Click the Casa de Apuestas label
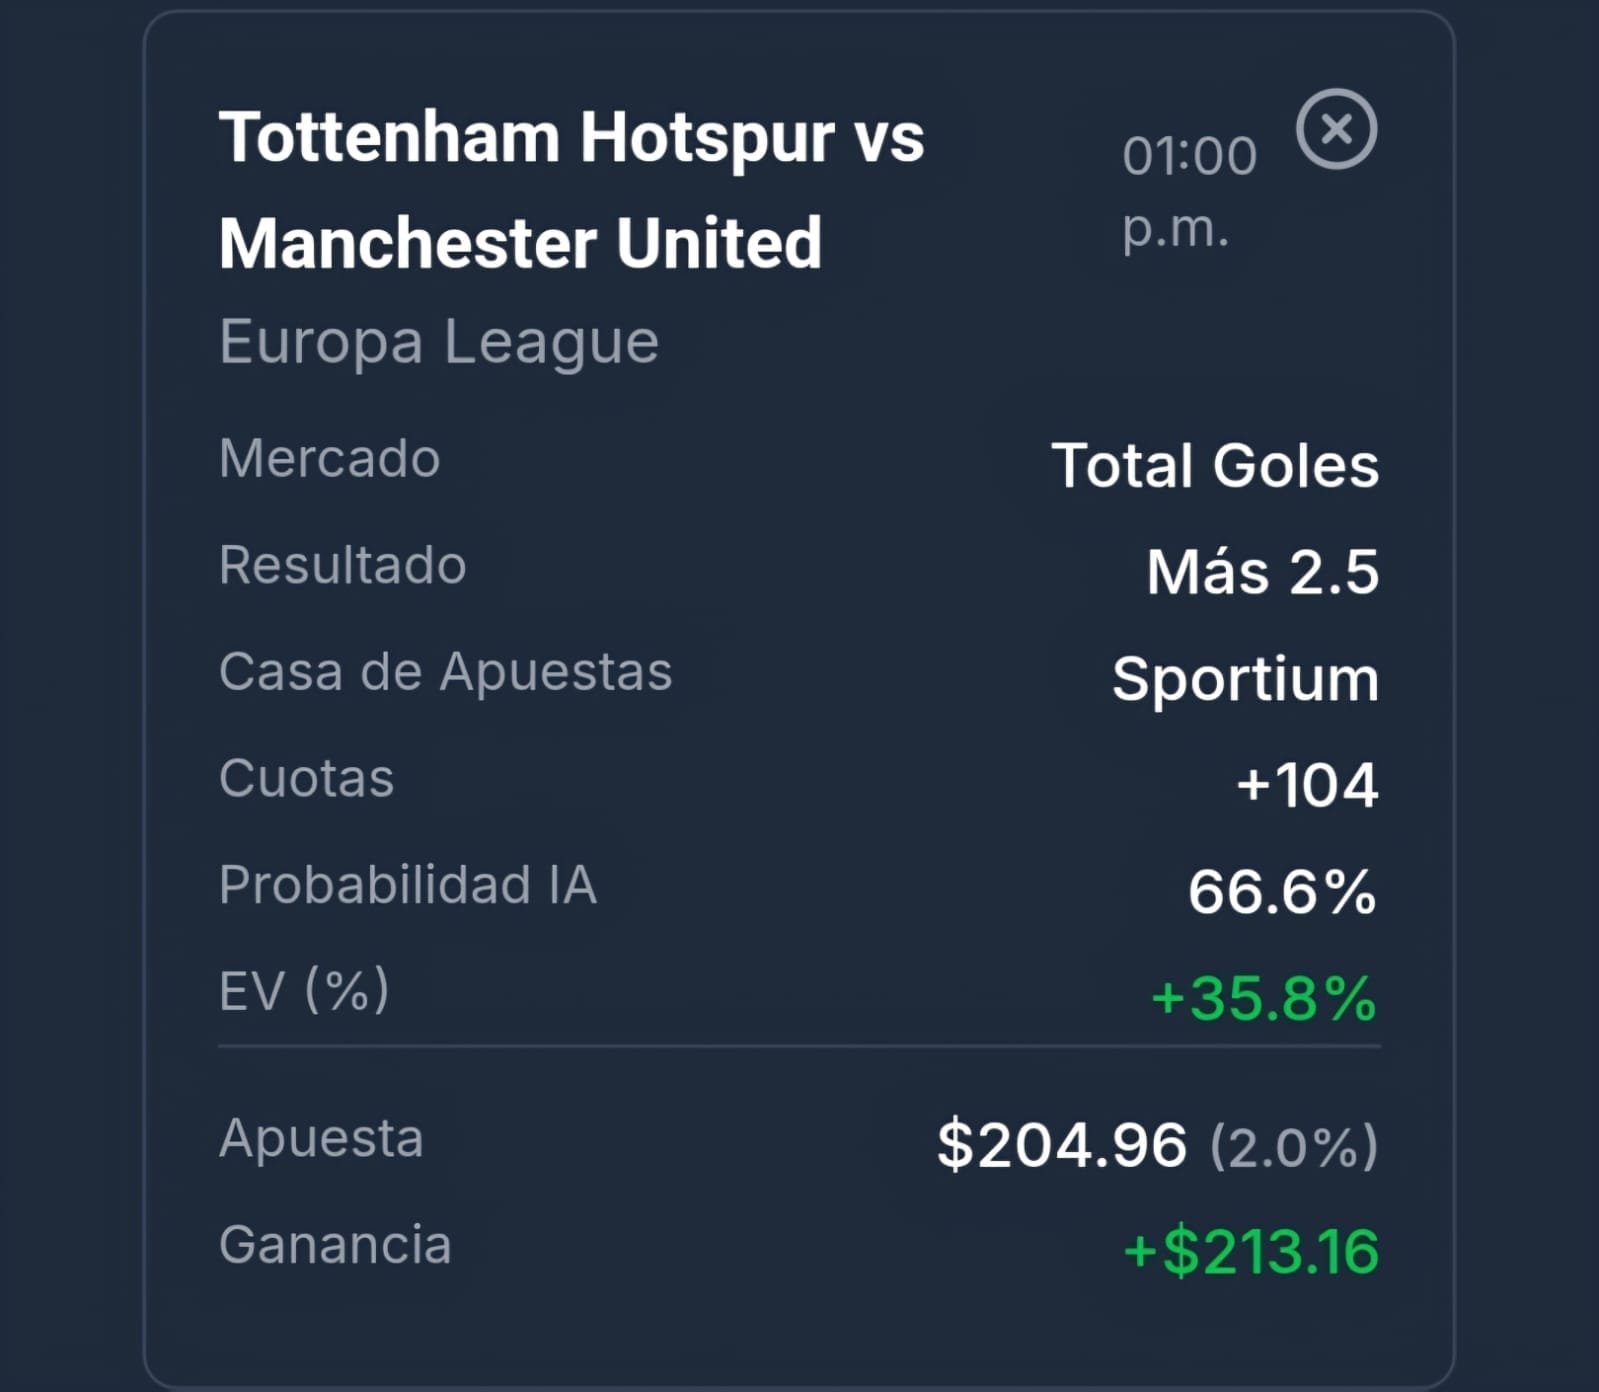This screenshot has width=1599, height=1392. pos(446,672)
